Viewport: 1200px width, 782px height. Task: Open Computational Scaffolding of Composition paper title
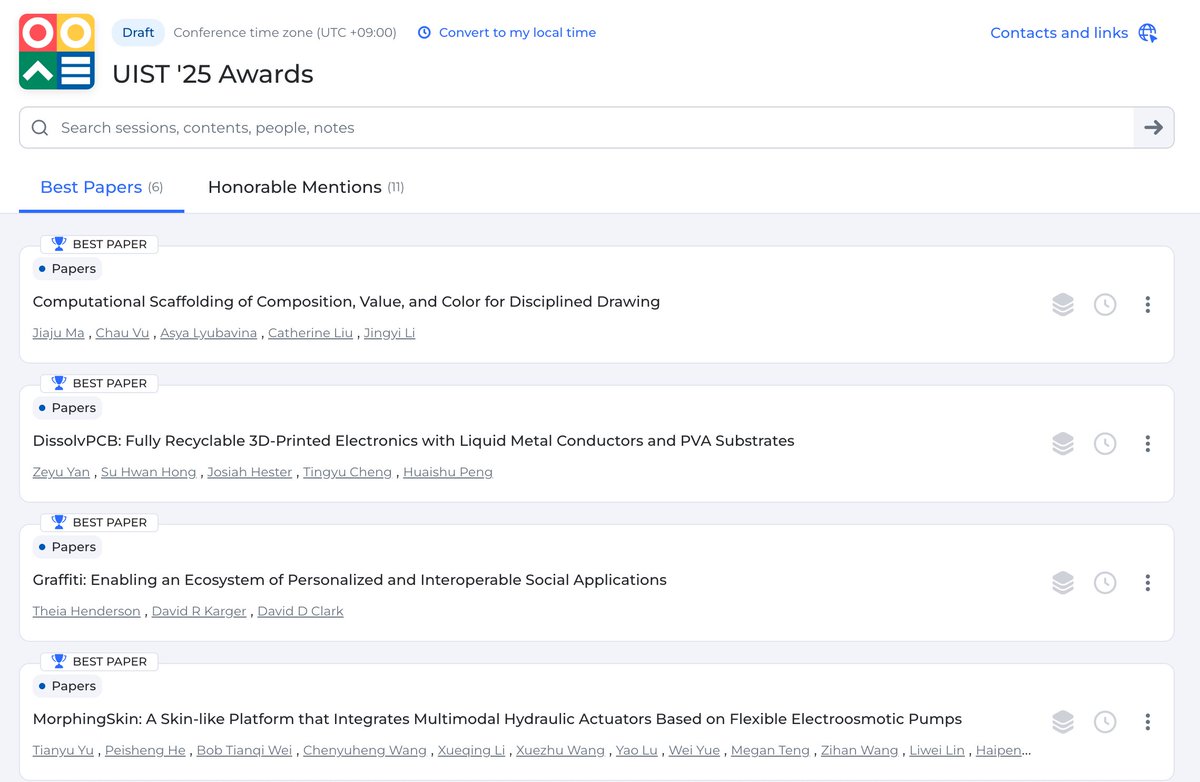point(346,302)
